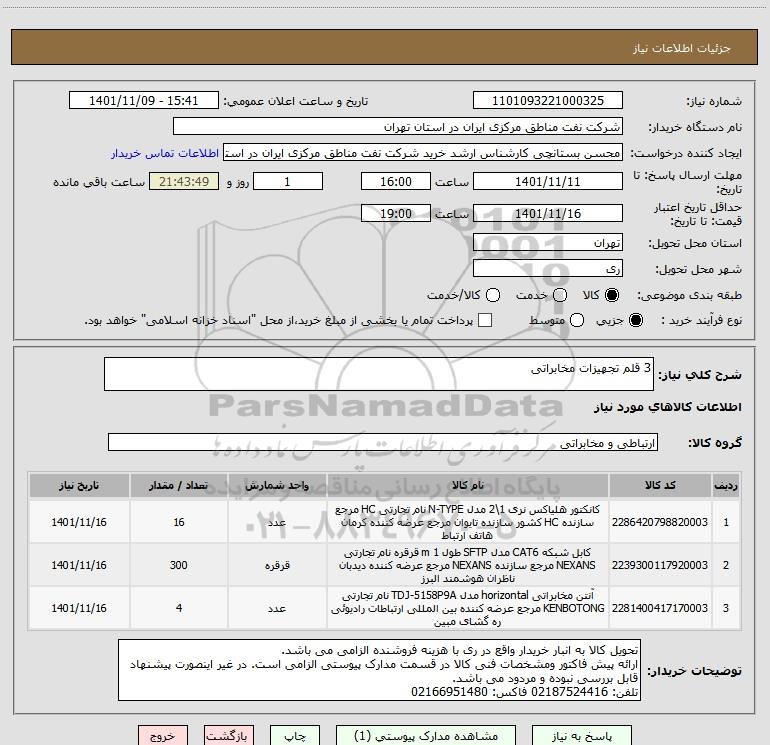Click the general description field 3 قلم تجهیزات مخابراتی

coord(379,374)
